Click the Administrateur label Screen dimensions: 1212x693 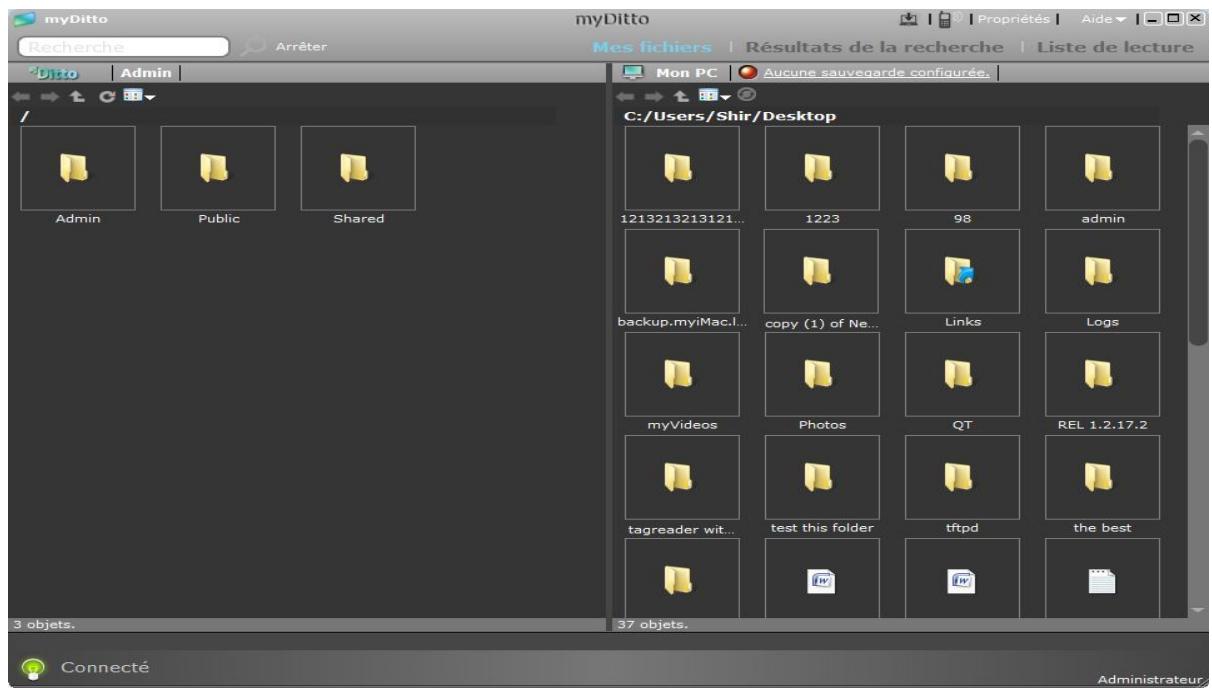tap(1149, 680)
